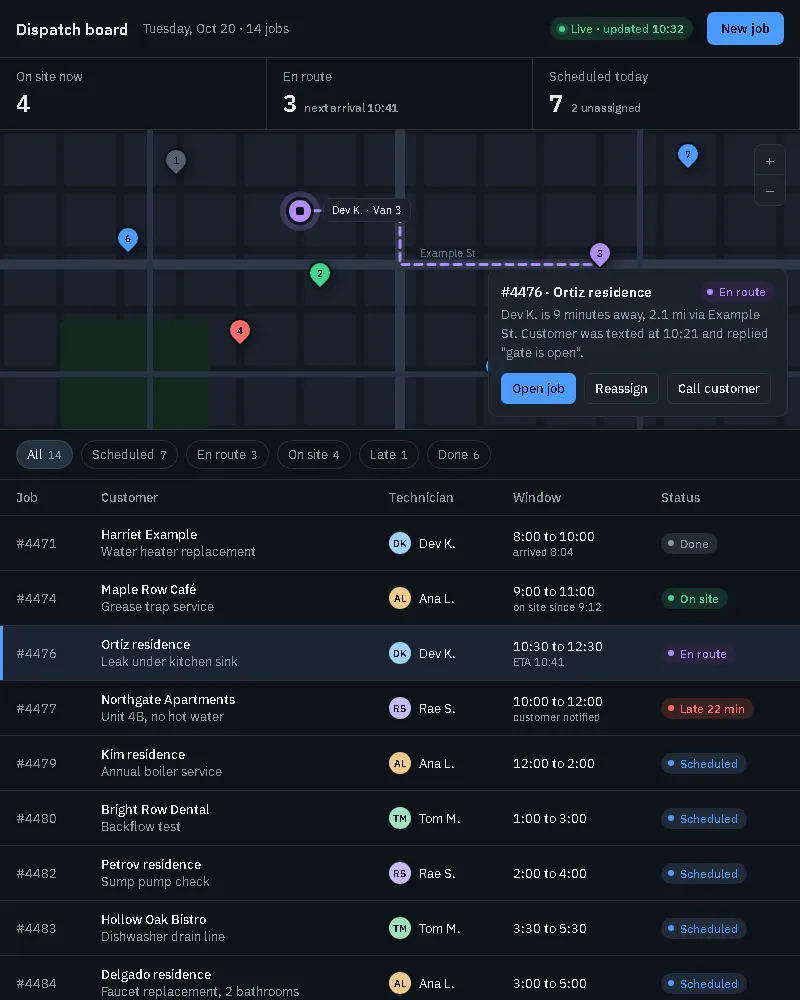Click the En route stat card
Viewport: 800px width, 1000px height.
399,93
